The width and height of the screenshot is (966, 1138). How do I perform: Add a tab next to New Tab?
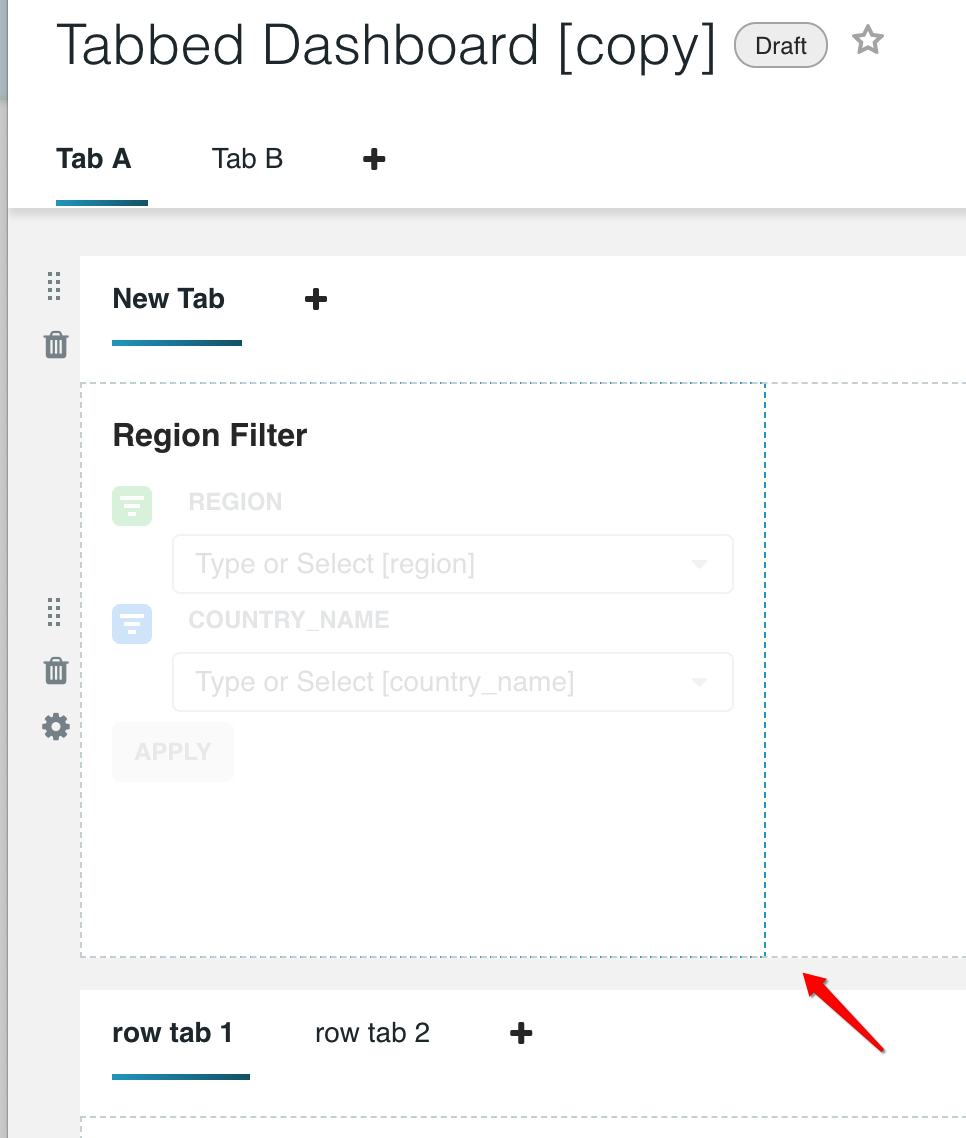[x=315, y=298]
